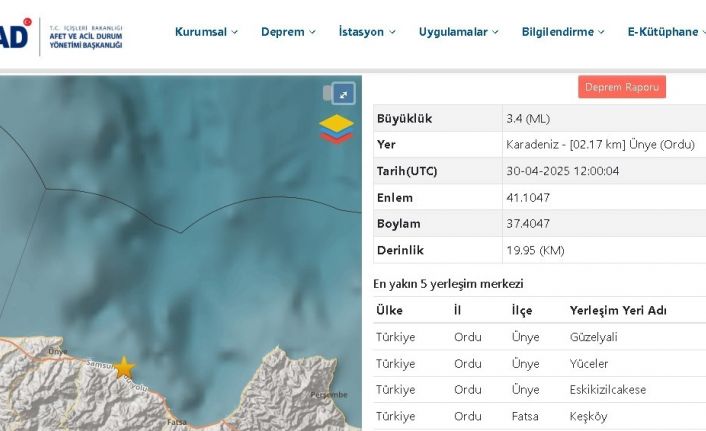Open the Uygulamalar menu

tap(459, 32)
